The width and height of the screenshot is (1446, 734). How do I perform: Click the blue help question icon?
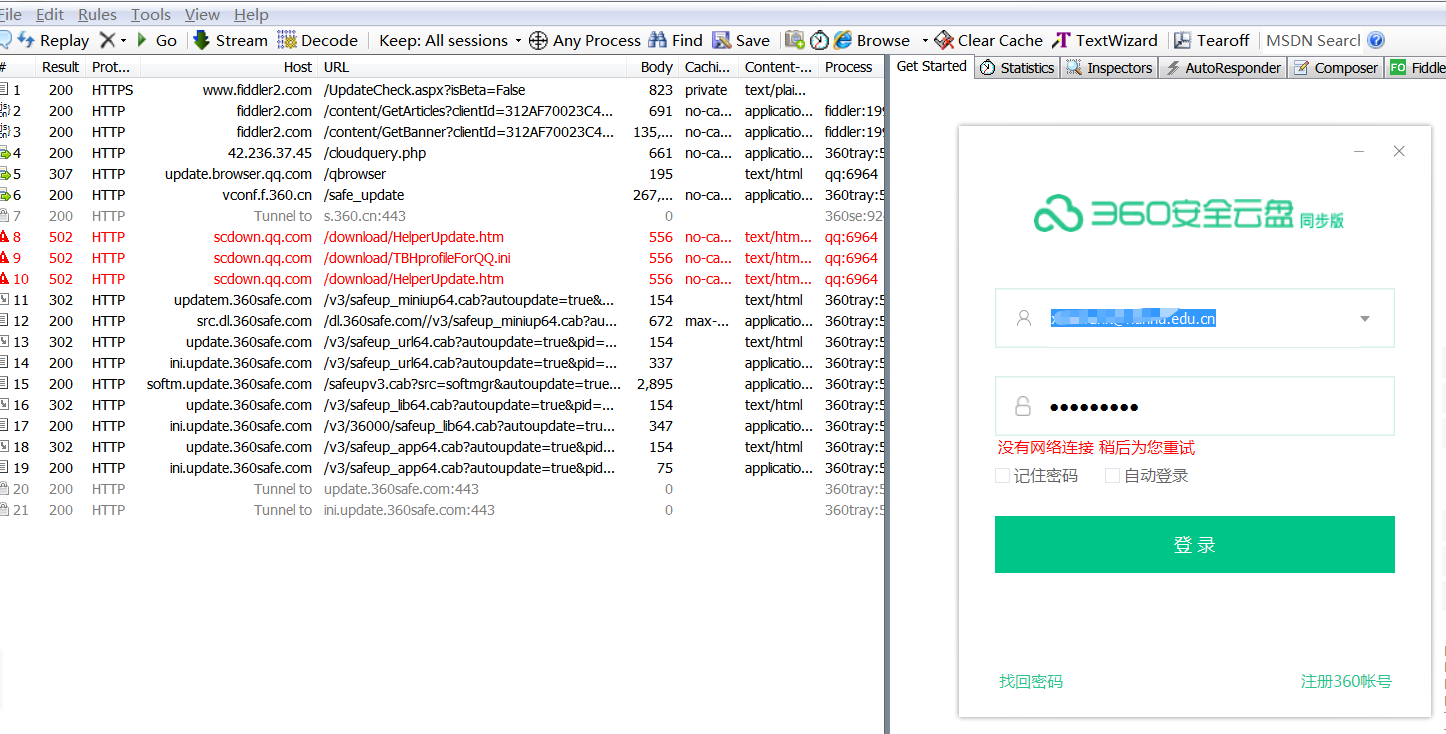point(1376,40)
